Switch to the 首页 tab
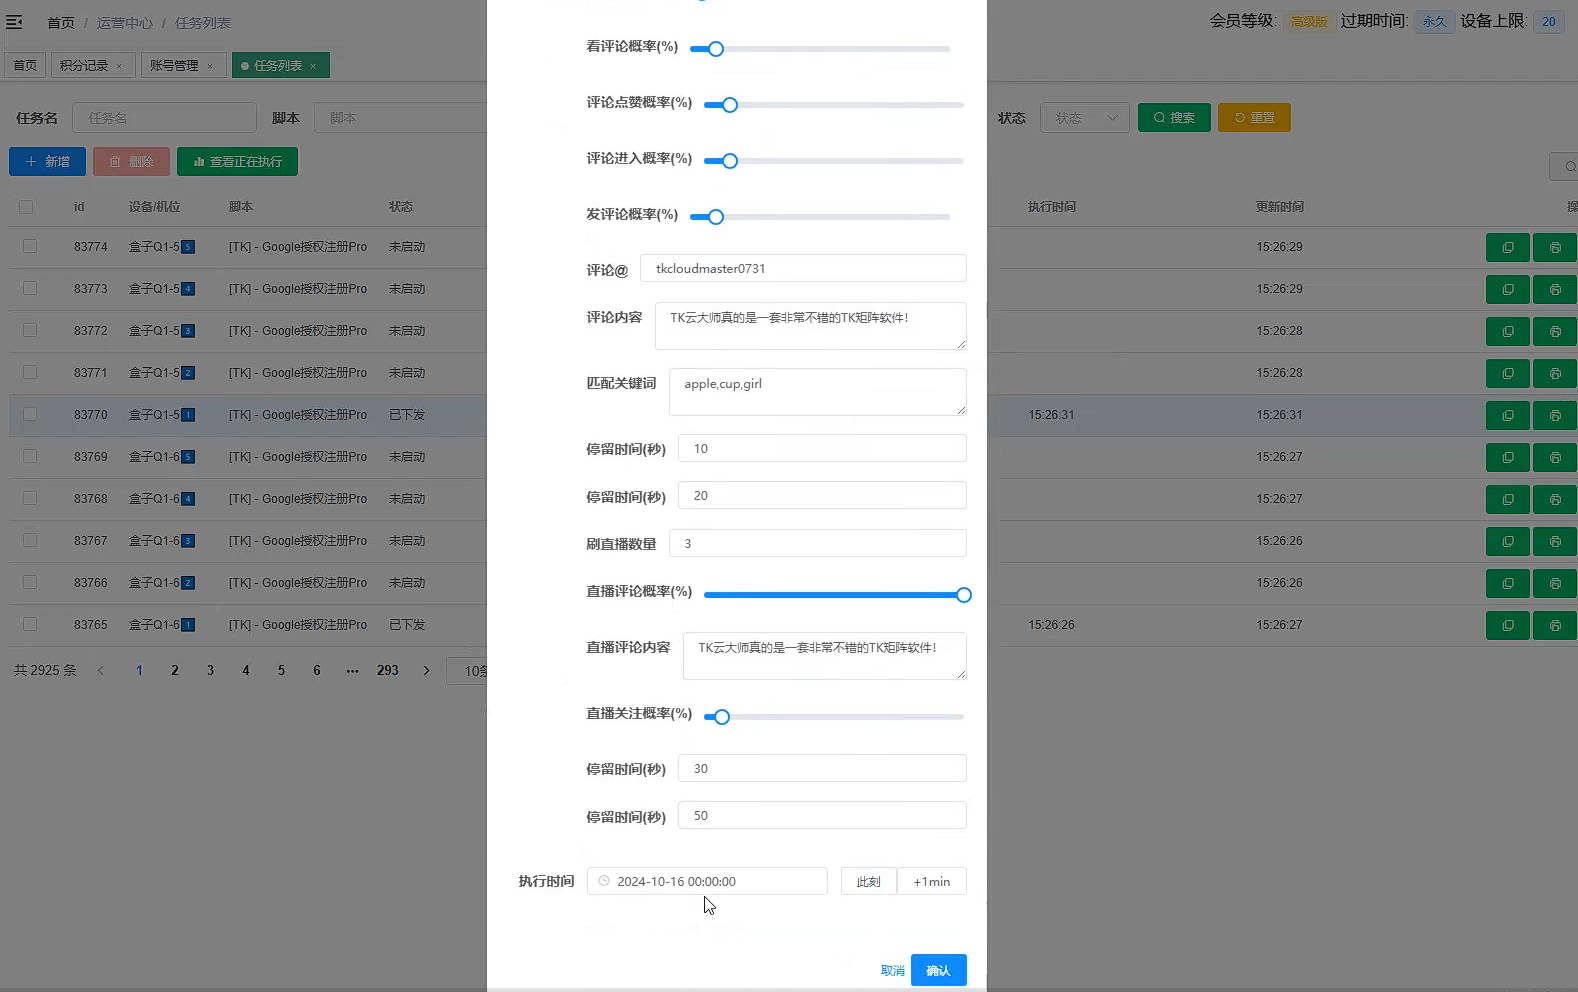The image size is (1578, 992). coord(25,66)
